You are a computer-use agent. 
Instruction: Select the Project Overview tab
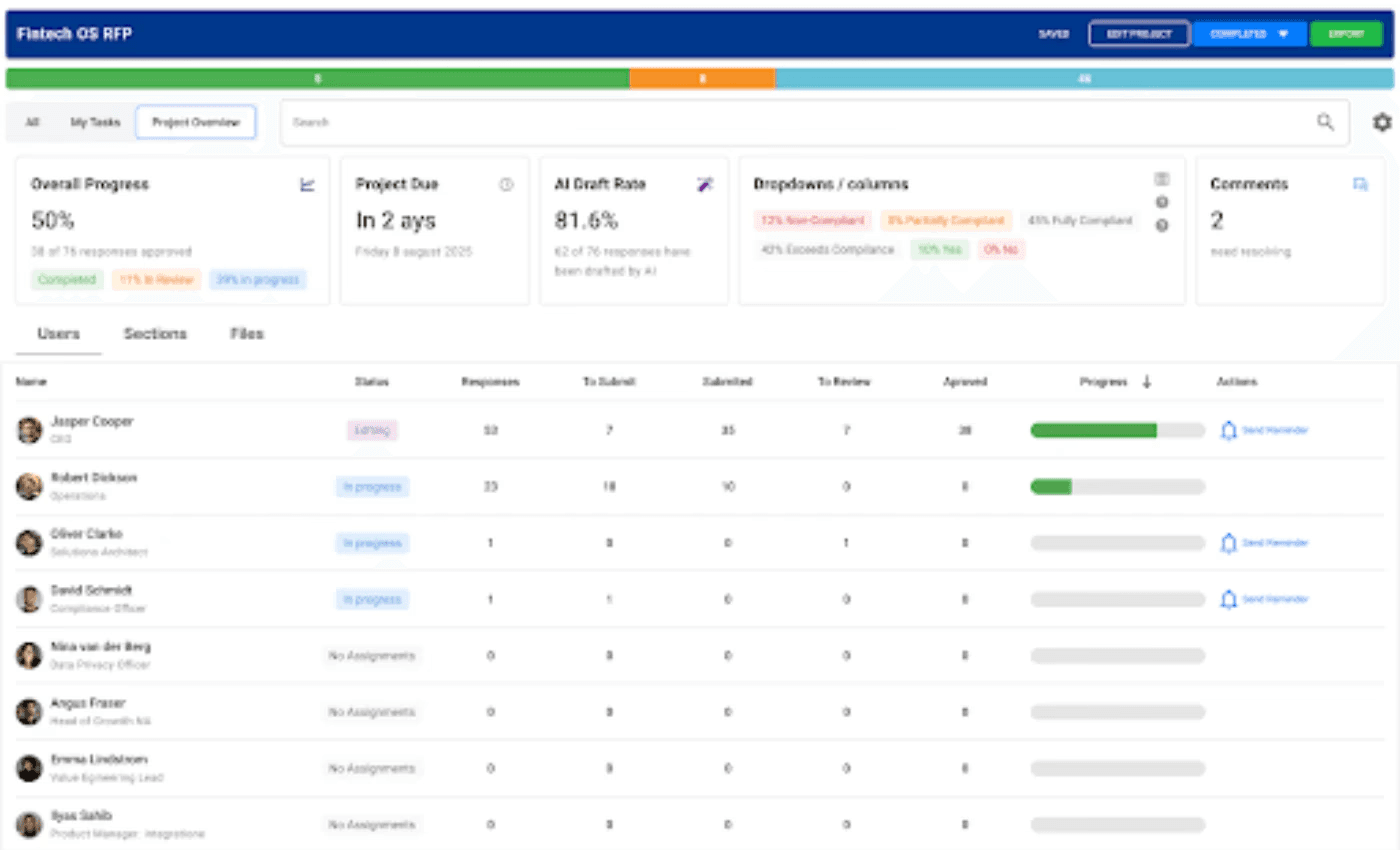195,121
